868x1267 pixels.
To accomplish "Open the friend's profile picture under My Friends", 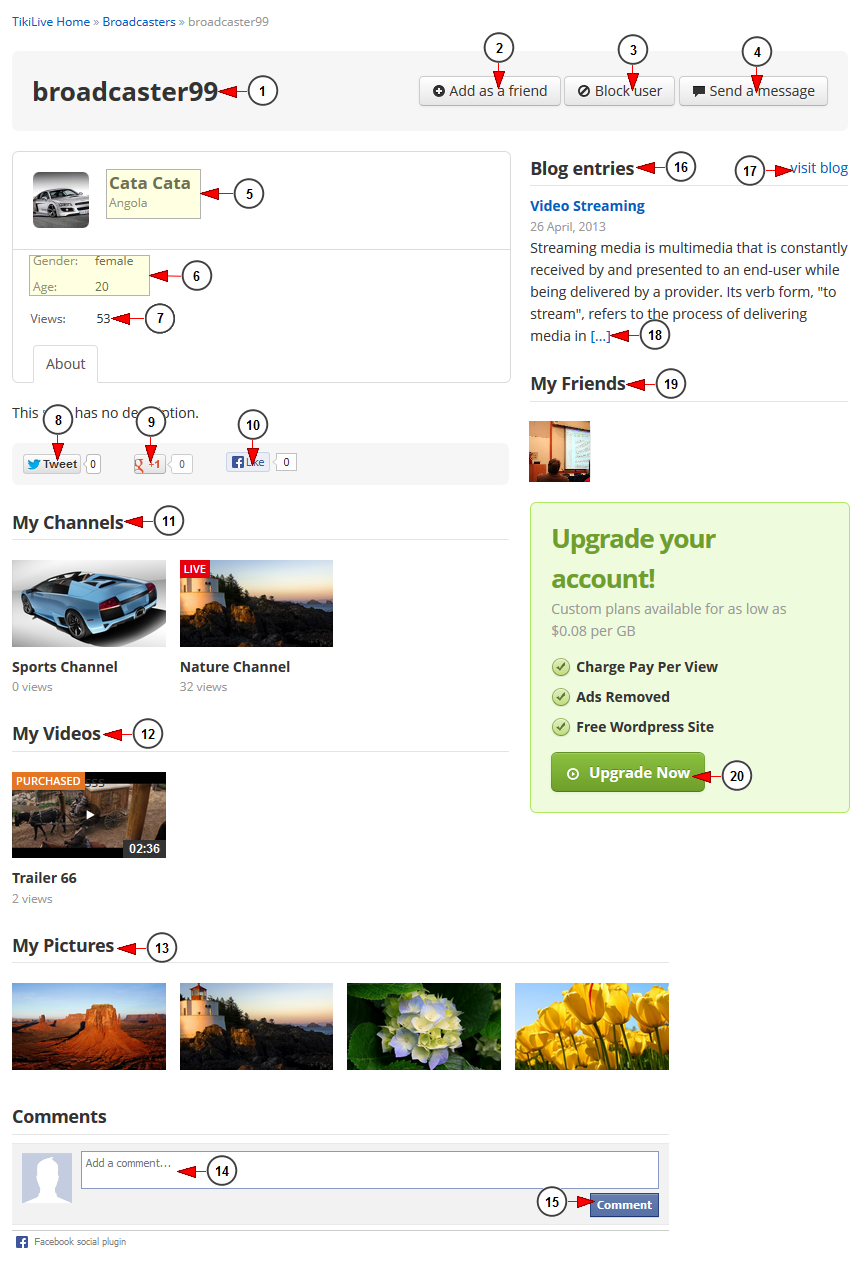I will coord(559,451).
